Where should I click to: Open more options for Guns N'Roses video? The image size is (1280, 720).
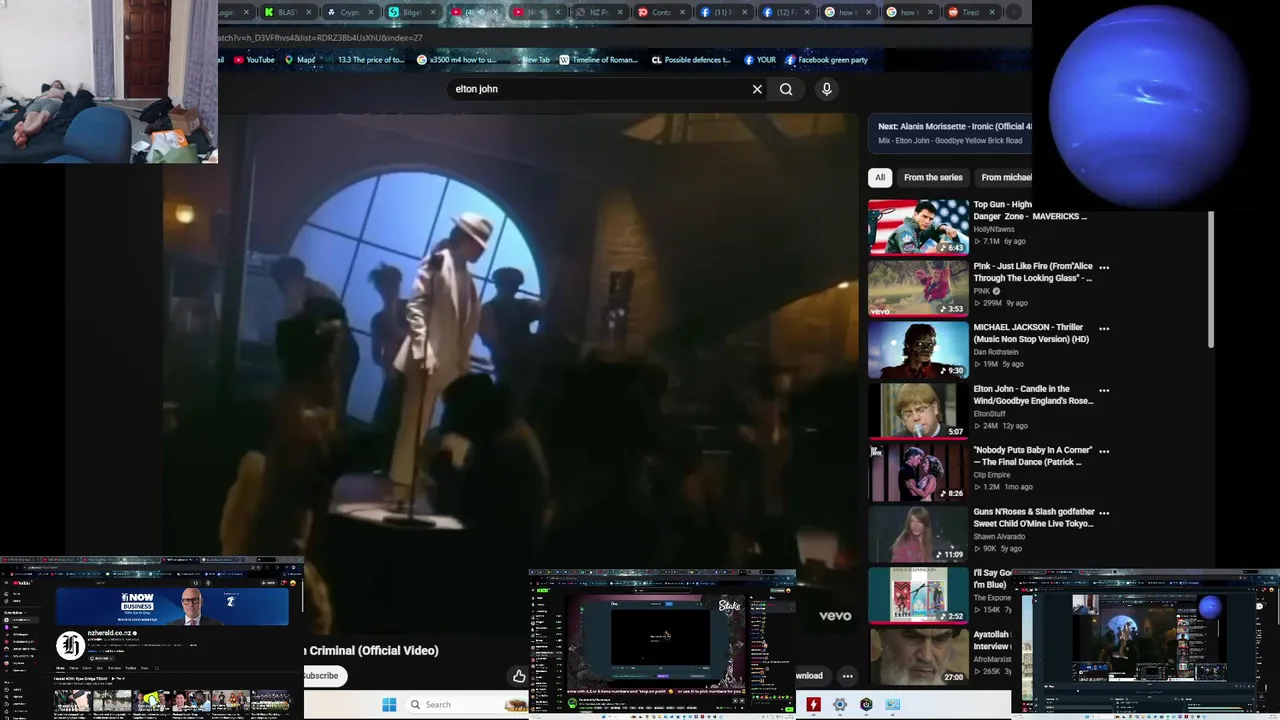tap(1104, 513)
